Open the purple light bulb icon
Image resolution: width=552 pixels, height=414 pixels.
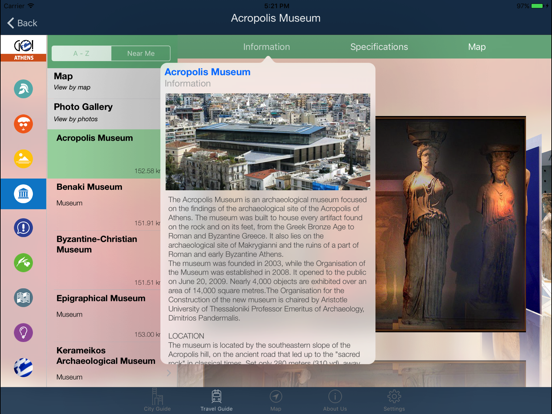tap(24, 332)
